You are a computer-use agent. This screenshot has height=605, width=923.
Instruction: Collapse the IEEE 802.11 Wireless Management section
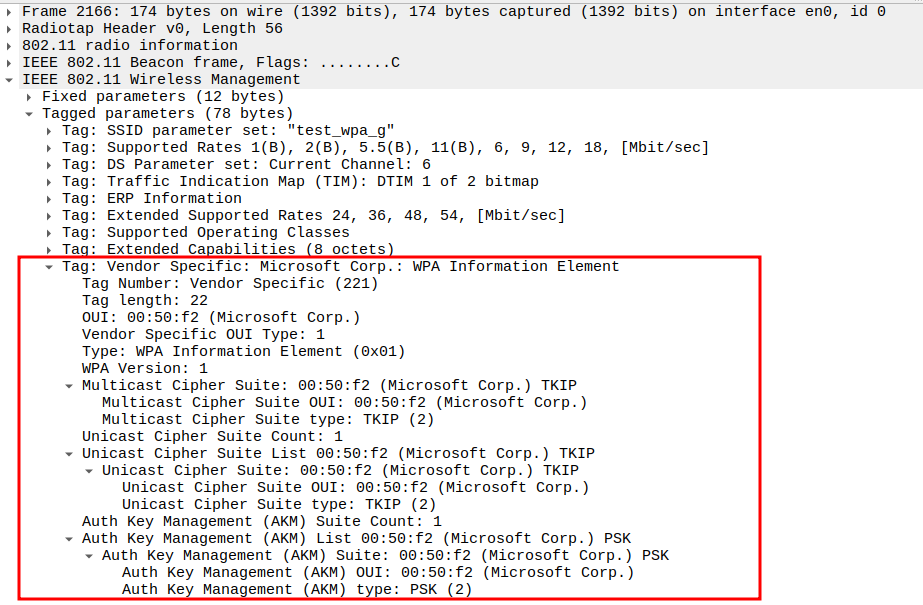point(10,79)
